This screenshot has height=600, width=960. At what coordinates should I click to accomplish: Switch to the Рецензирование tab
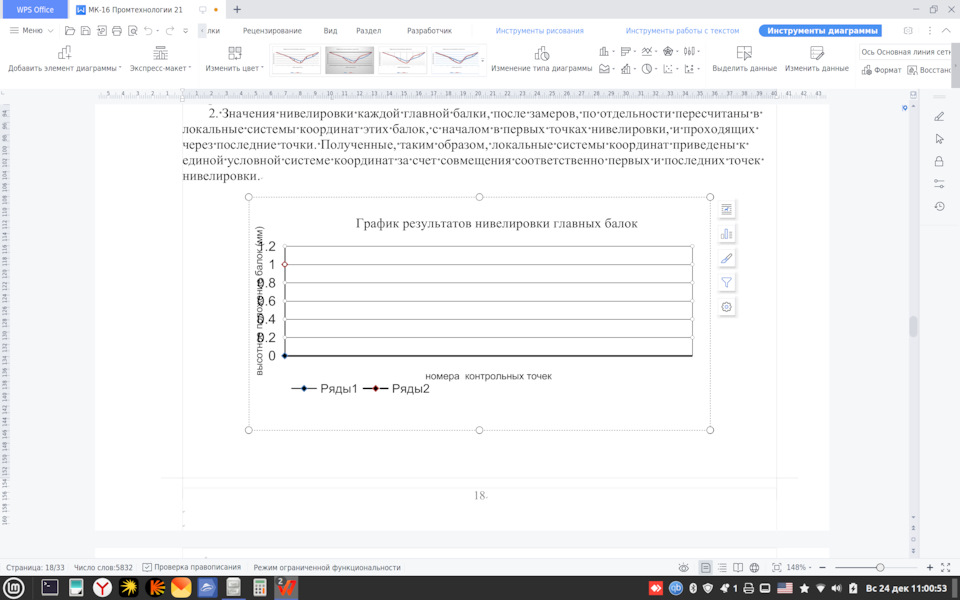tap(272, 31)
